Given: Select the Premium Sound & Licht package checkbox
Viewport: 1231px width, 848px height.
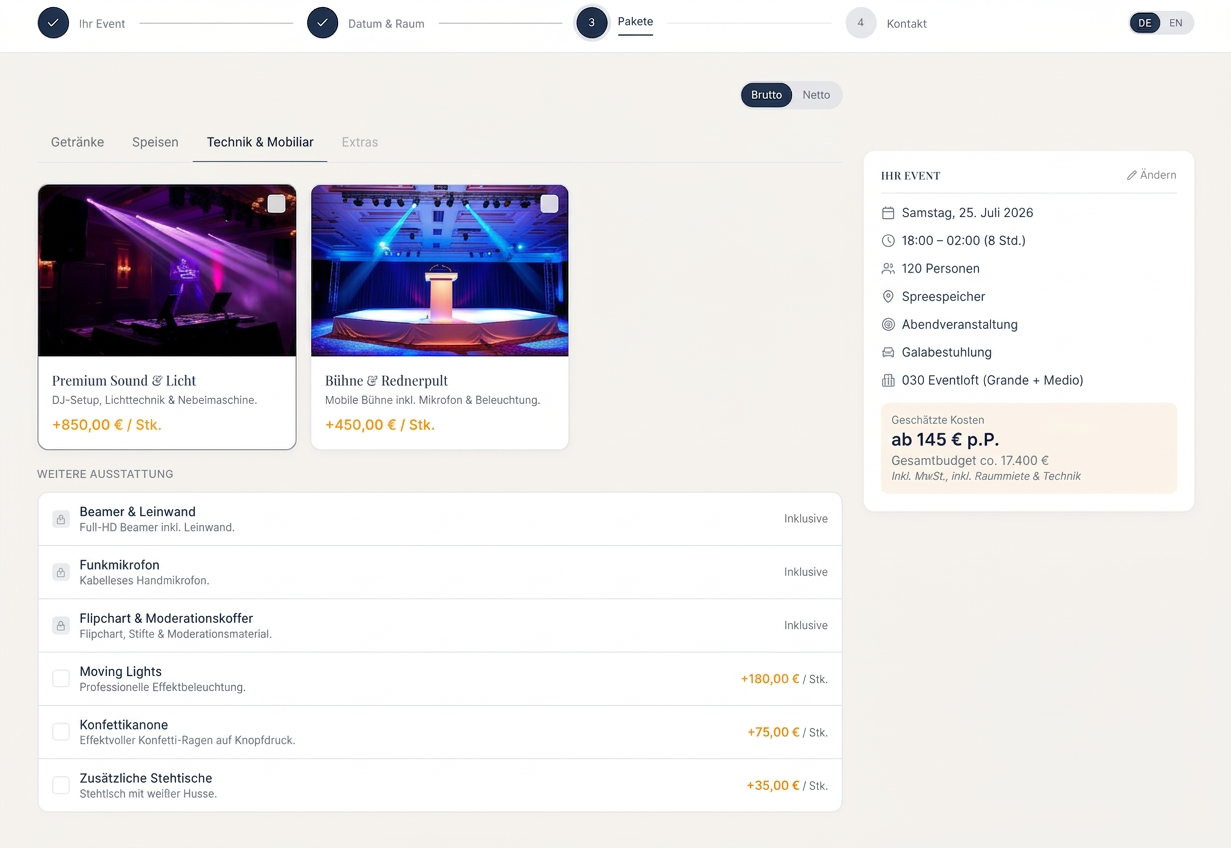Looking at the screenshot, I should coord(276,203).
